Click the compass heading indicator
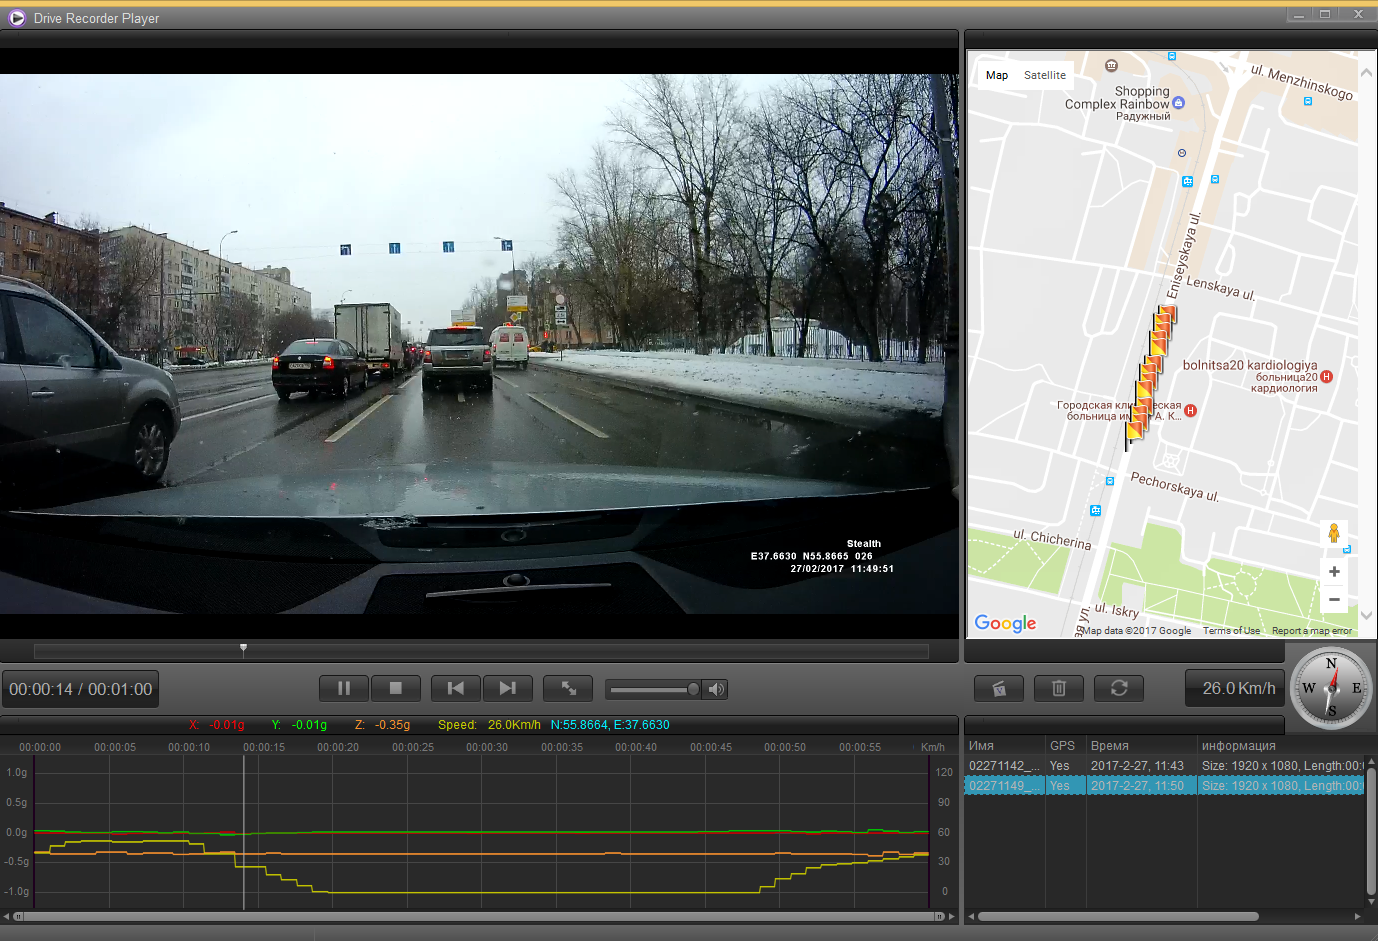 [x=1332, y=688]
